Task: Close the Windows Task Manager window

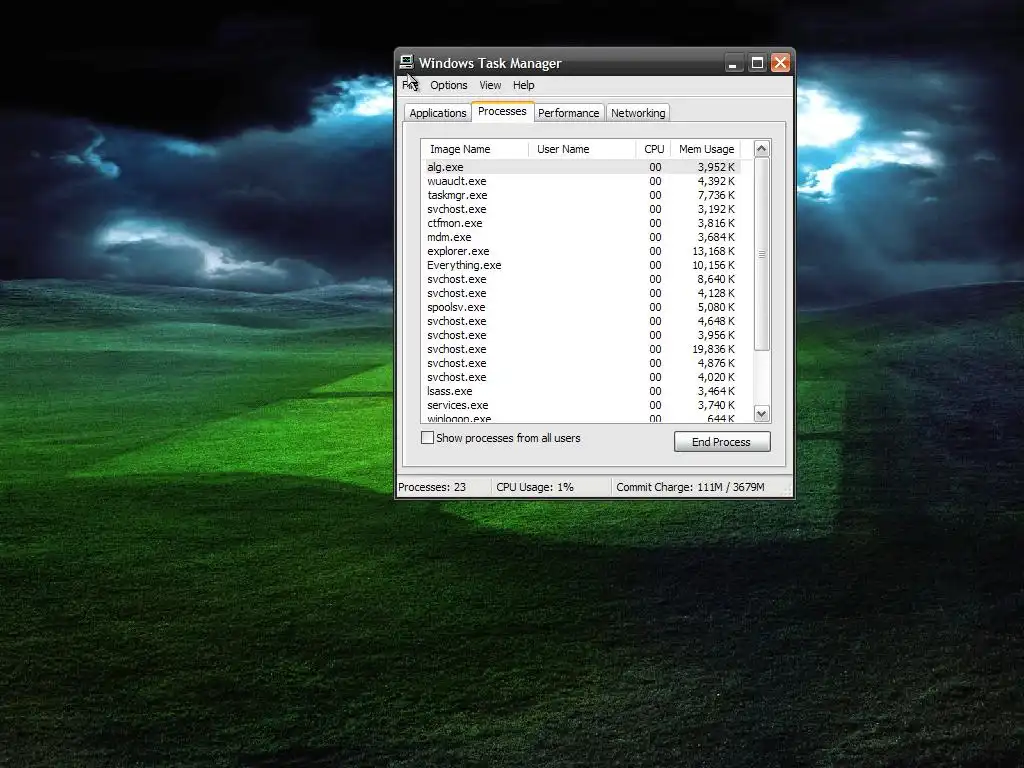Action: coord(780,63)
